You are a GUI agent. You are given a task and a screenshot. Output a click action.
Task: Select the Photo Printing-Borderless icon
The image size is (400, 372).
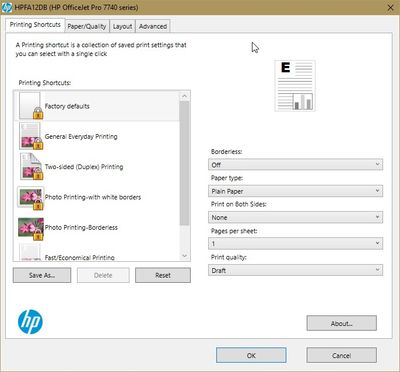pyautogui.click(x=31, y=228)
